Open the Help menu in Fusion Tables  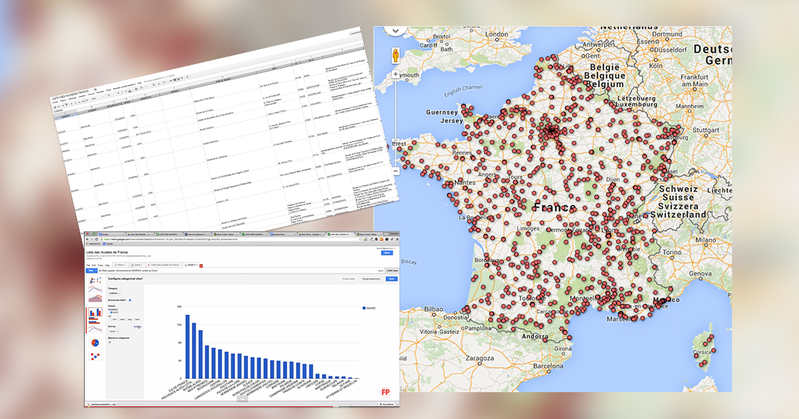coord(107,265)
